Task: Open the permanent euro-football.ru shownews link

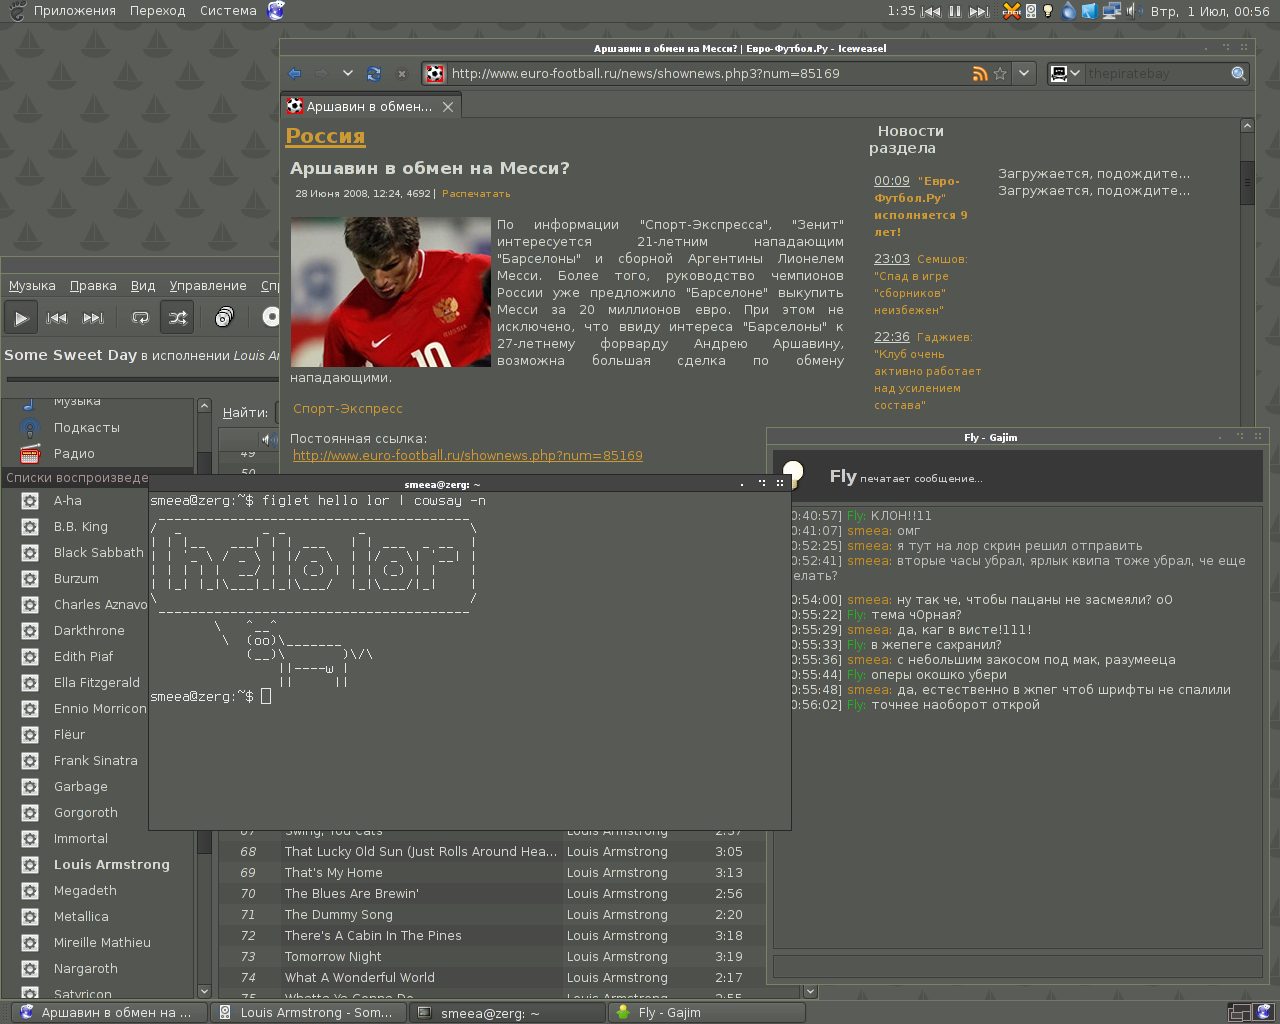Action: tap(467, 455)
